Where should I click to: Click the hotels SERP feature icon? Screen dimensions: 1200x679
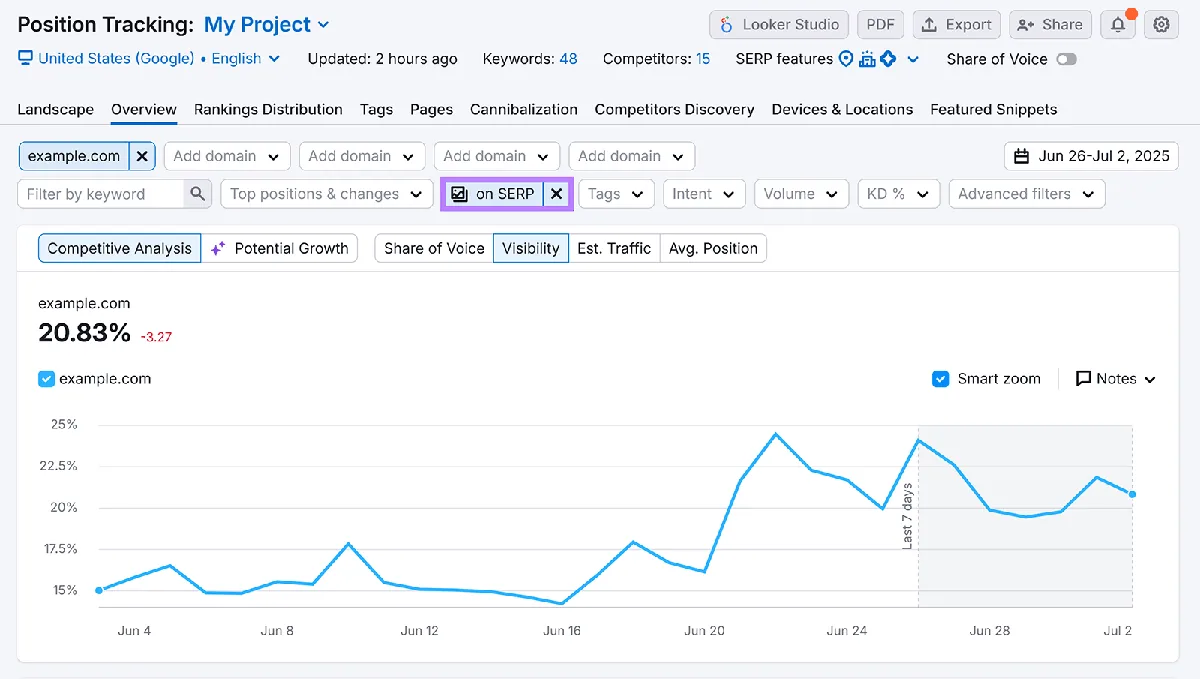click(x=867, y=59)
